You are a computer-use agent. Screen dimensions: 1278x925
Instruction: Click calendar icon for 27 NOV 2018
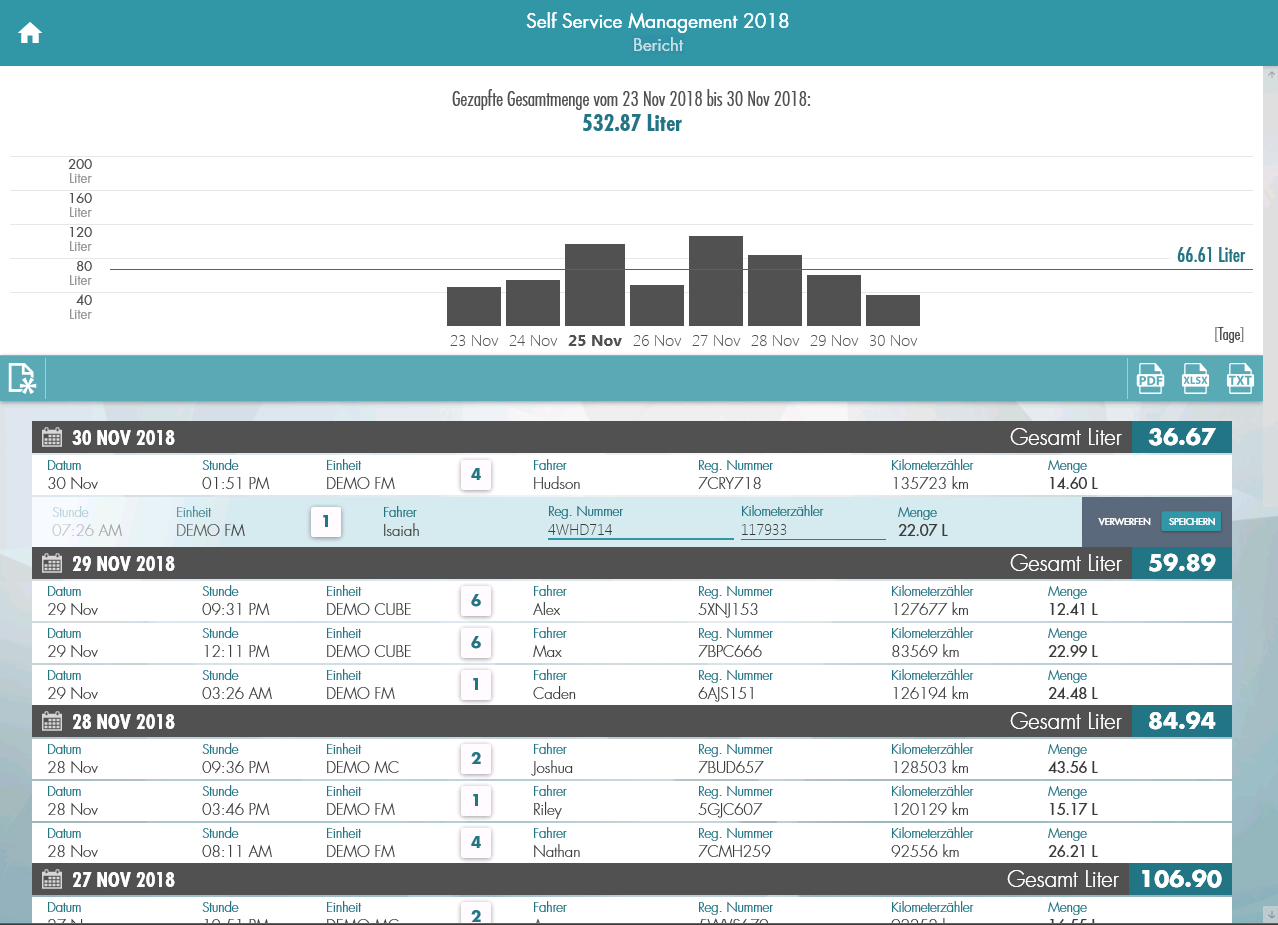coord(53,880)
